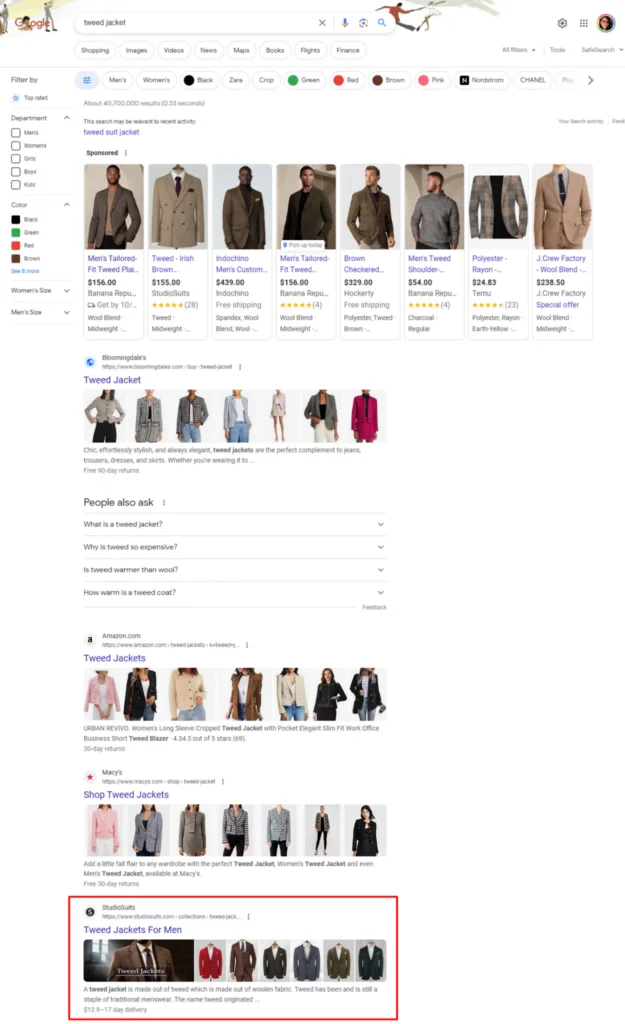
Task: Click the Amazon site favicon
Action: click(90, 640)
